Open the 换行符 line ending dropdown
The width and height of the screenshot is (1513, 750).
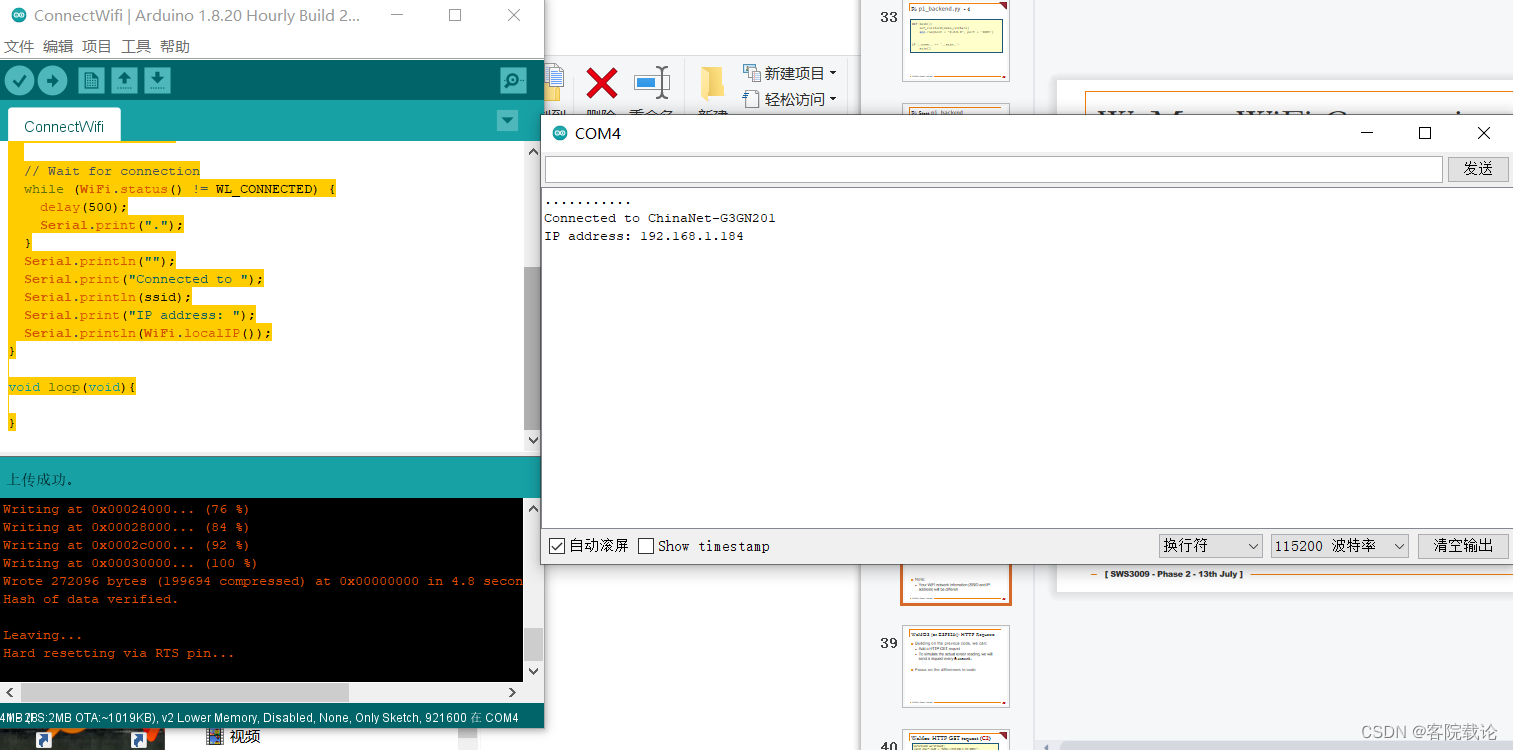click(1210, 545)
